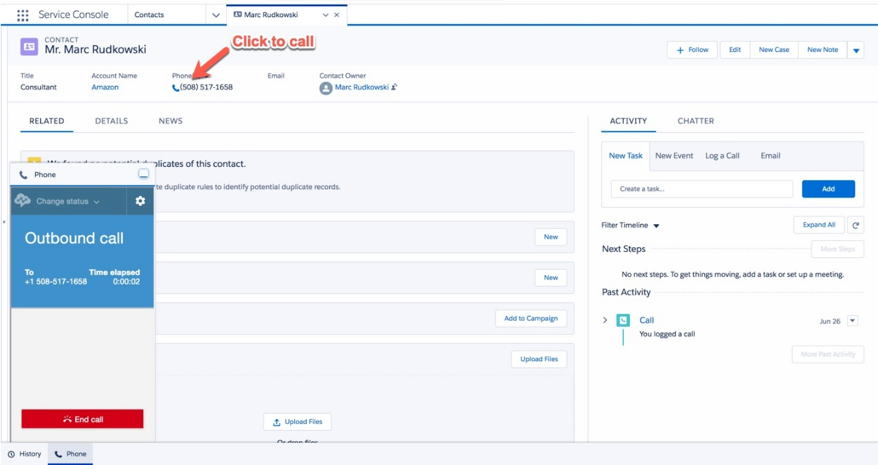Click the Upload Files button with arrow icon
The height and width of the screenshot is (465, 878).
tap(297, 422)
